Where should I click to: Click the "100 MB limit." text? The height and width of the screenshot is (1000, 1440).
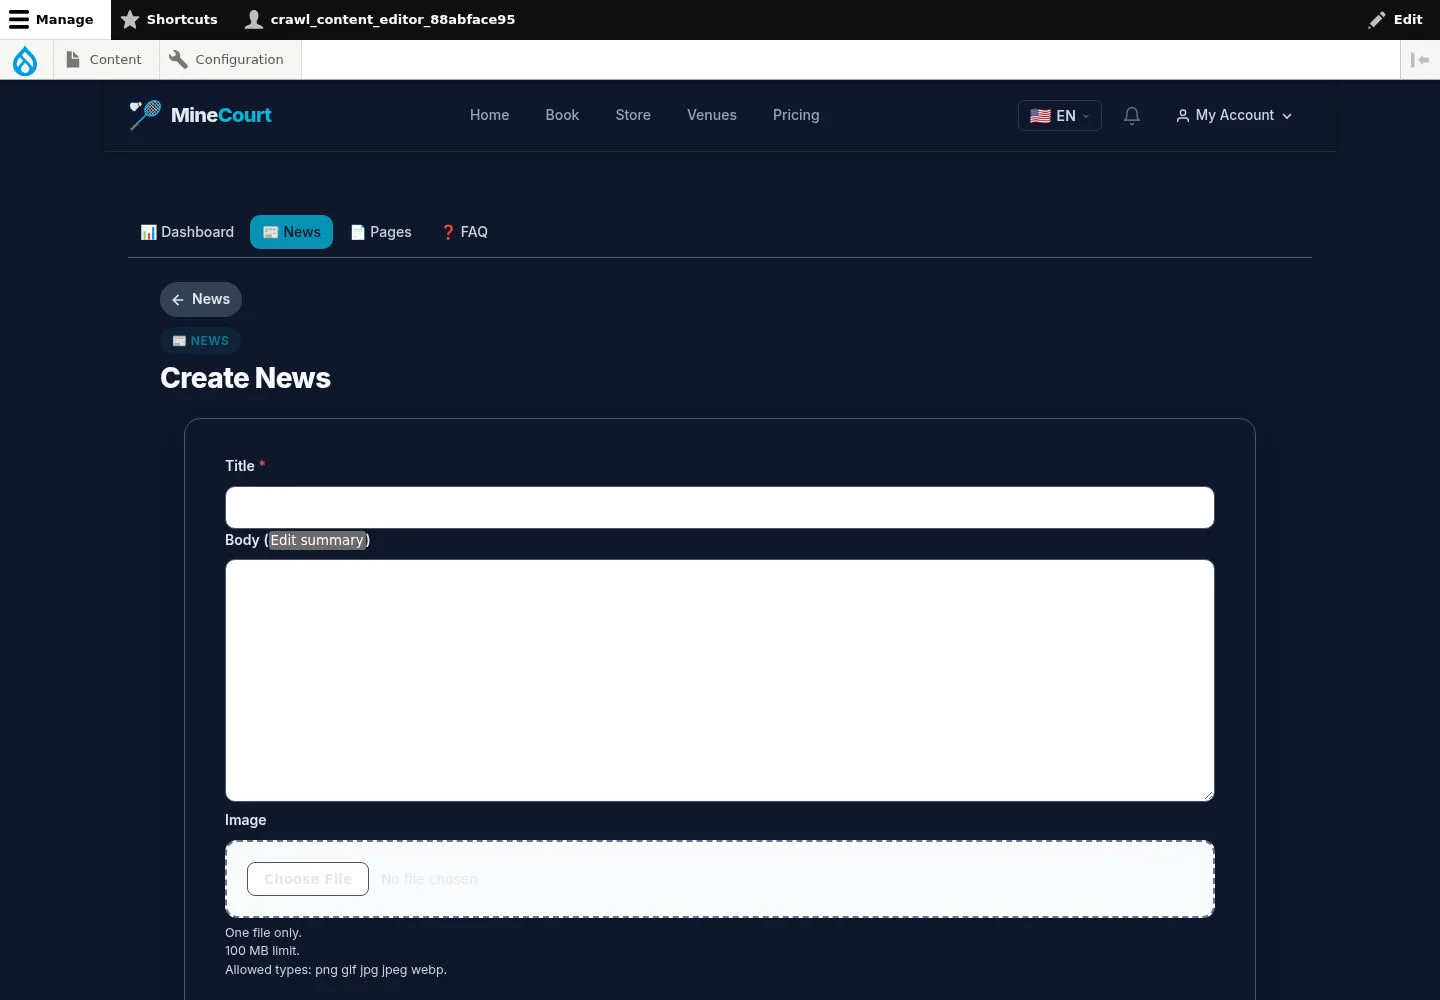pos(262,951)
